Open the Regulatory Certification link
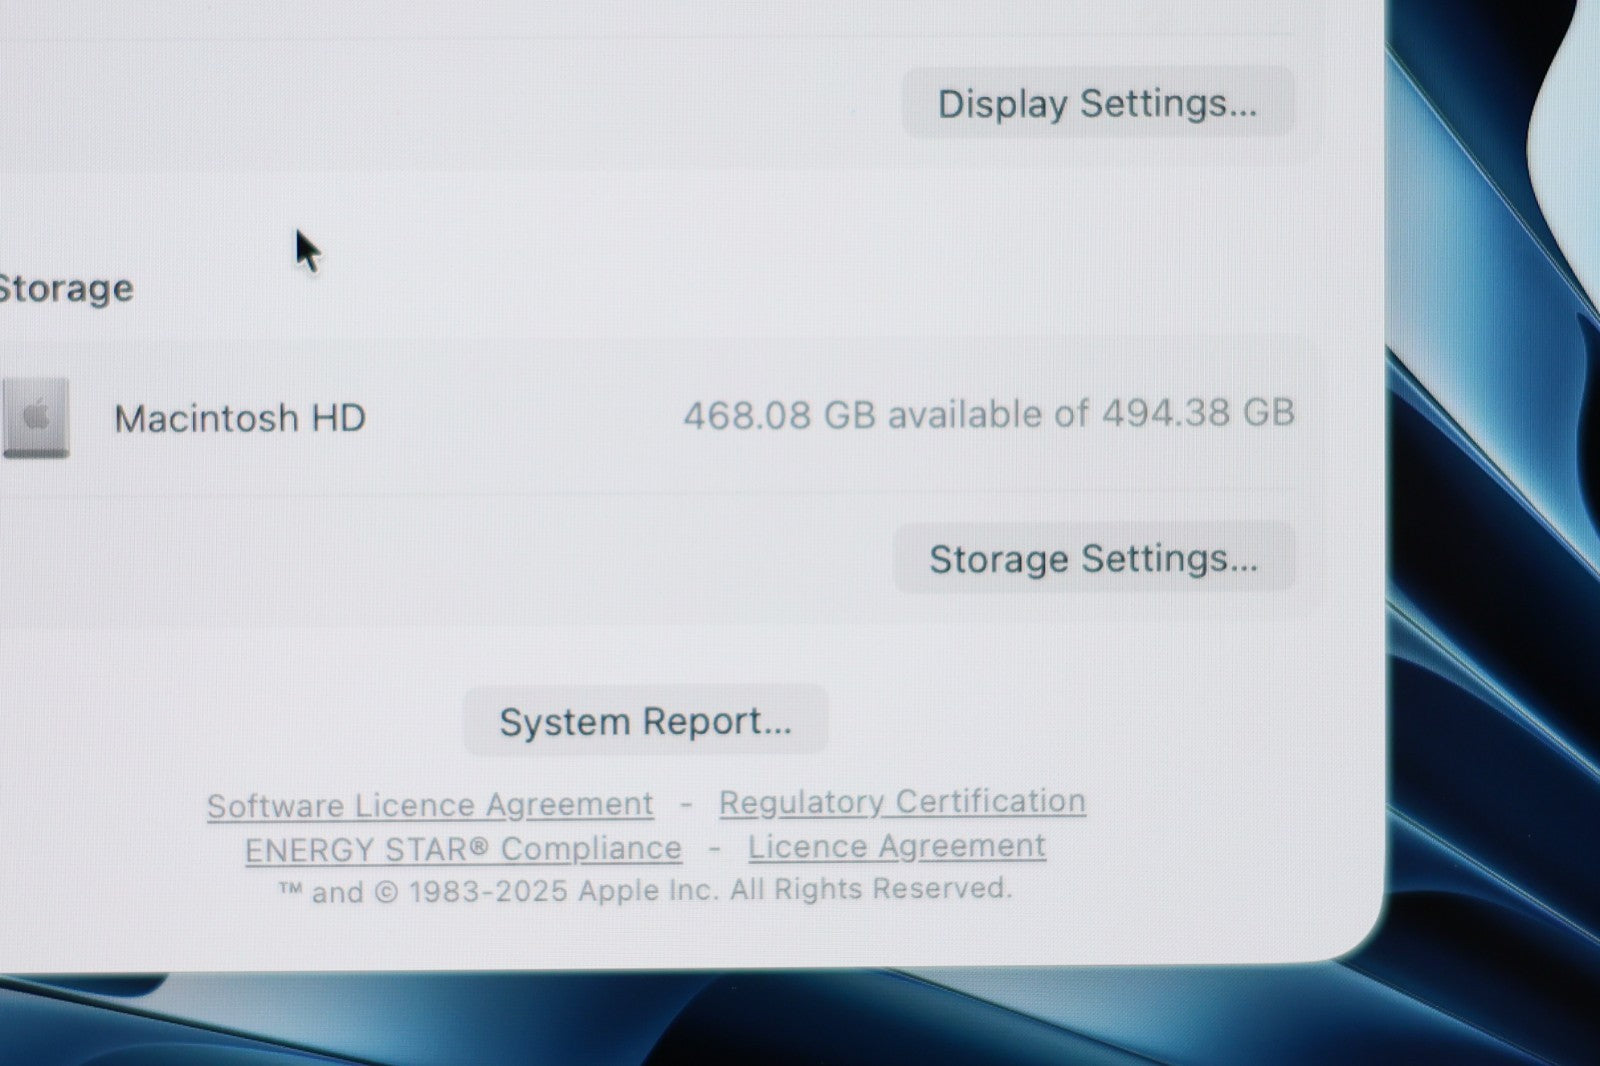 (902, 802)
